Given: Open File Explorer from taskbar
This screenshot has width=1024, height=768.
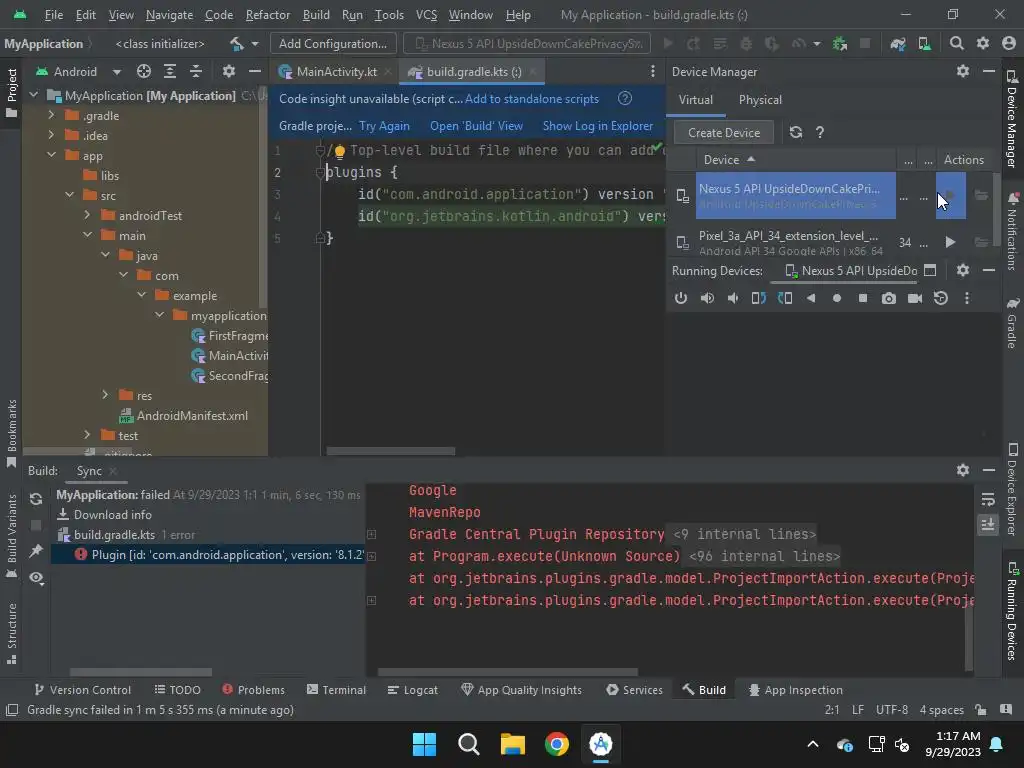Looking at the screenshot, I should (513, 744).
